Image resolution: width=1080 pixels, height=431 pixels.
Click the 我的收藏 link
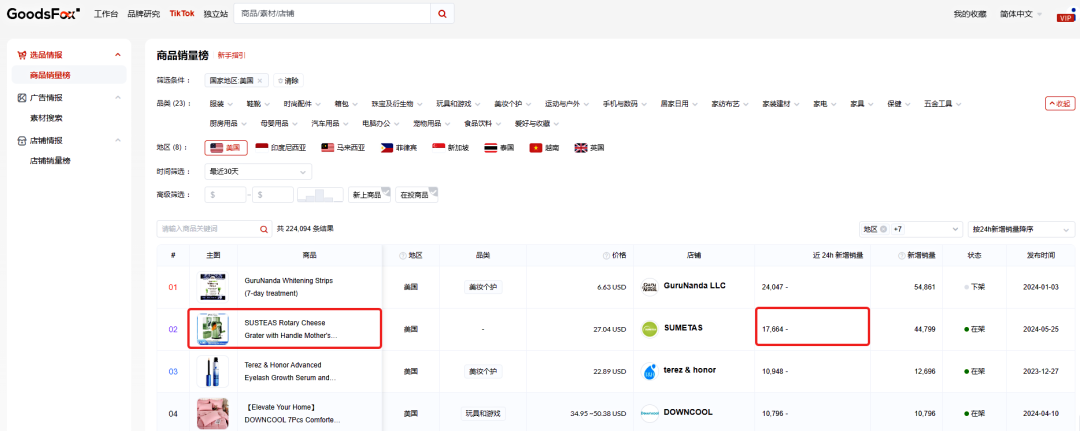click(970, 14)
